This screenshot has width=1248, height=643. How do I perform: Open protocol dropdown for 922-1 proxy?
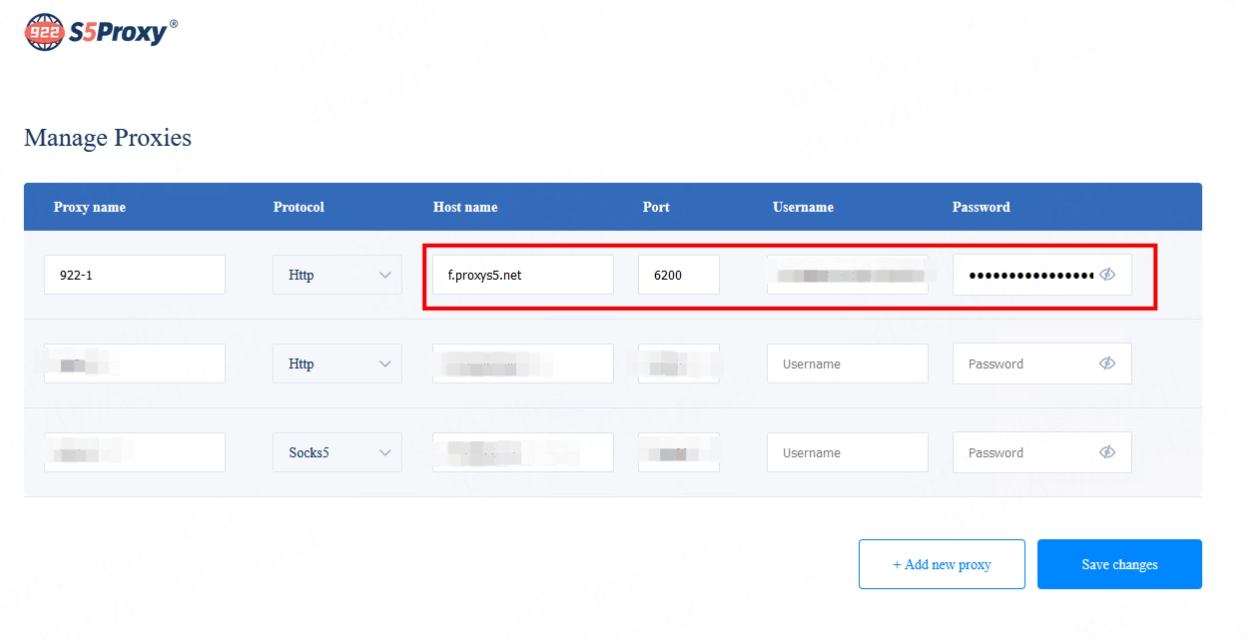click(x=337, y=275)
